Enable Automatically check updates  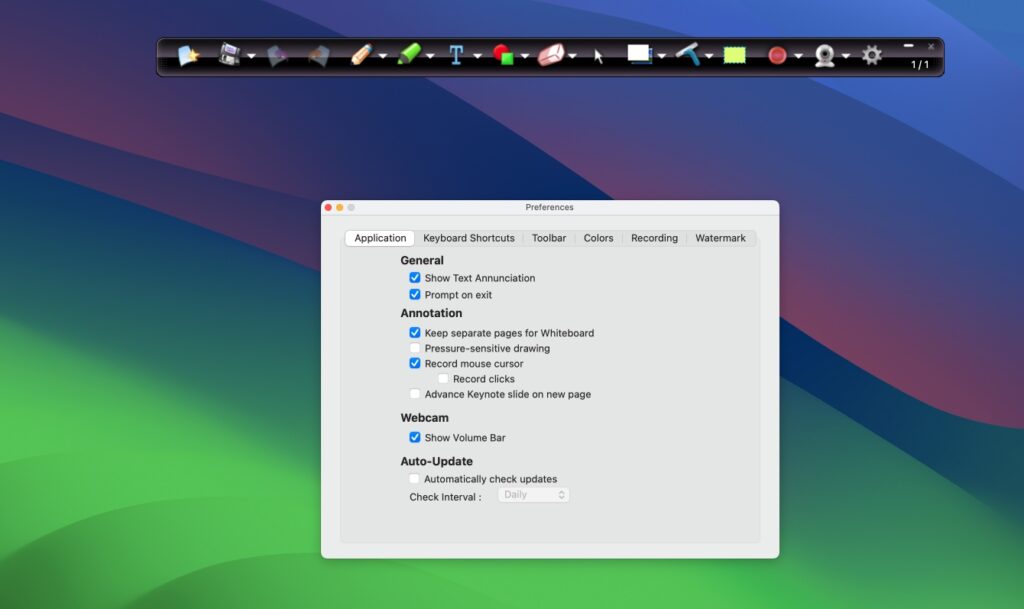click(x=415, y=478)
